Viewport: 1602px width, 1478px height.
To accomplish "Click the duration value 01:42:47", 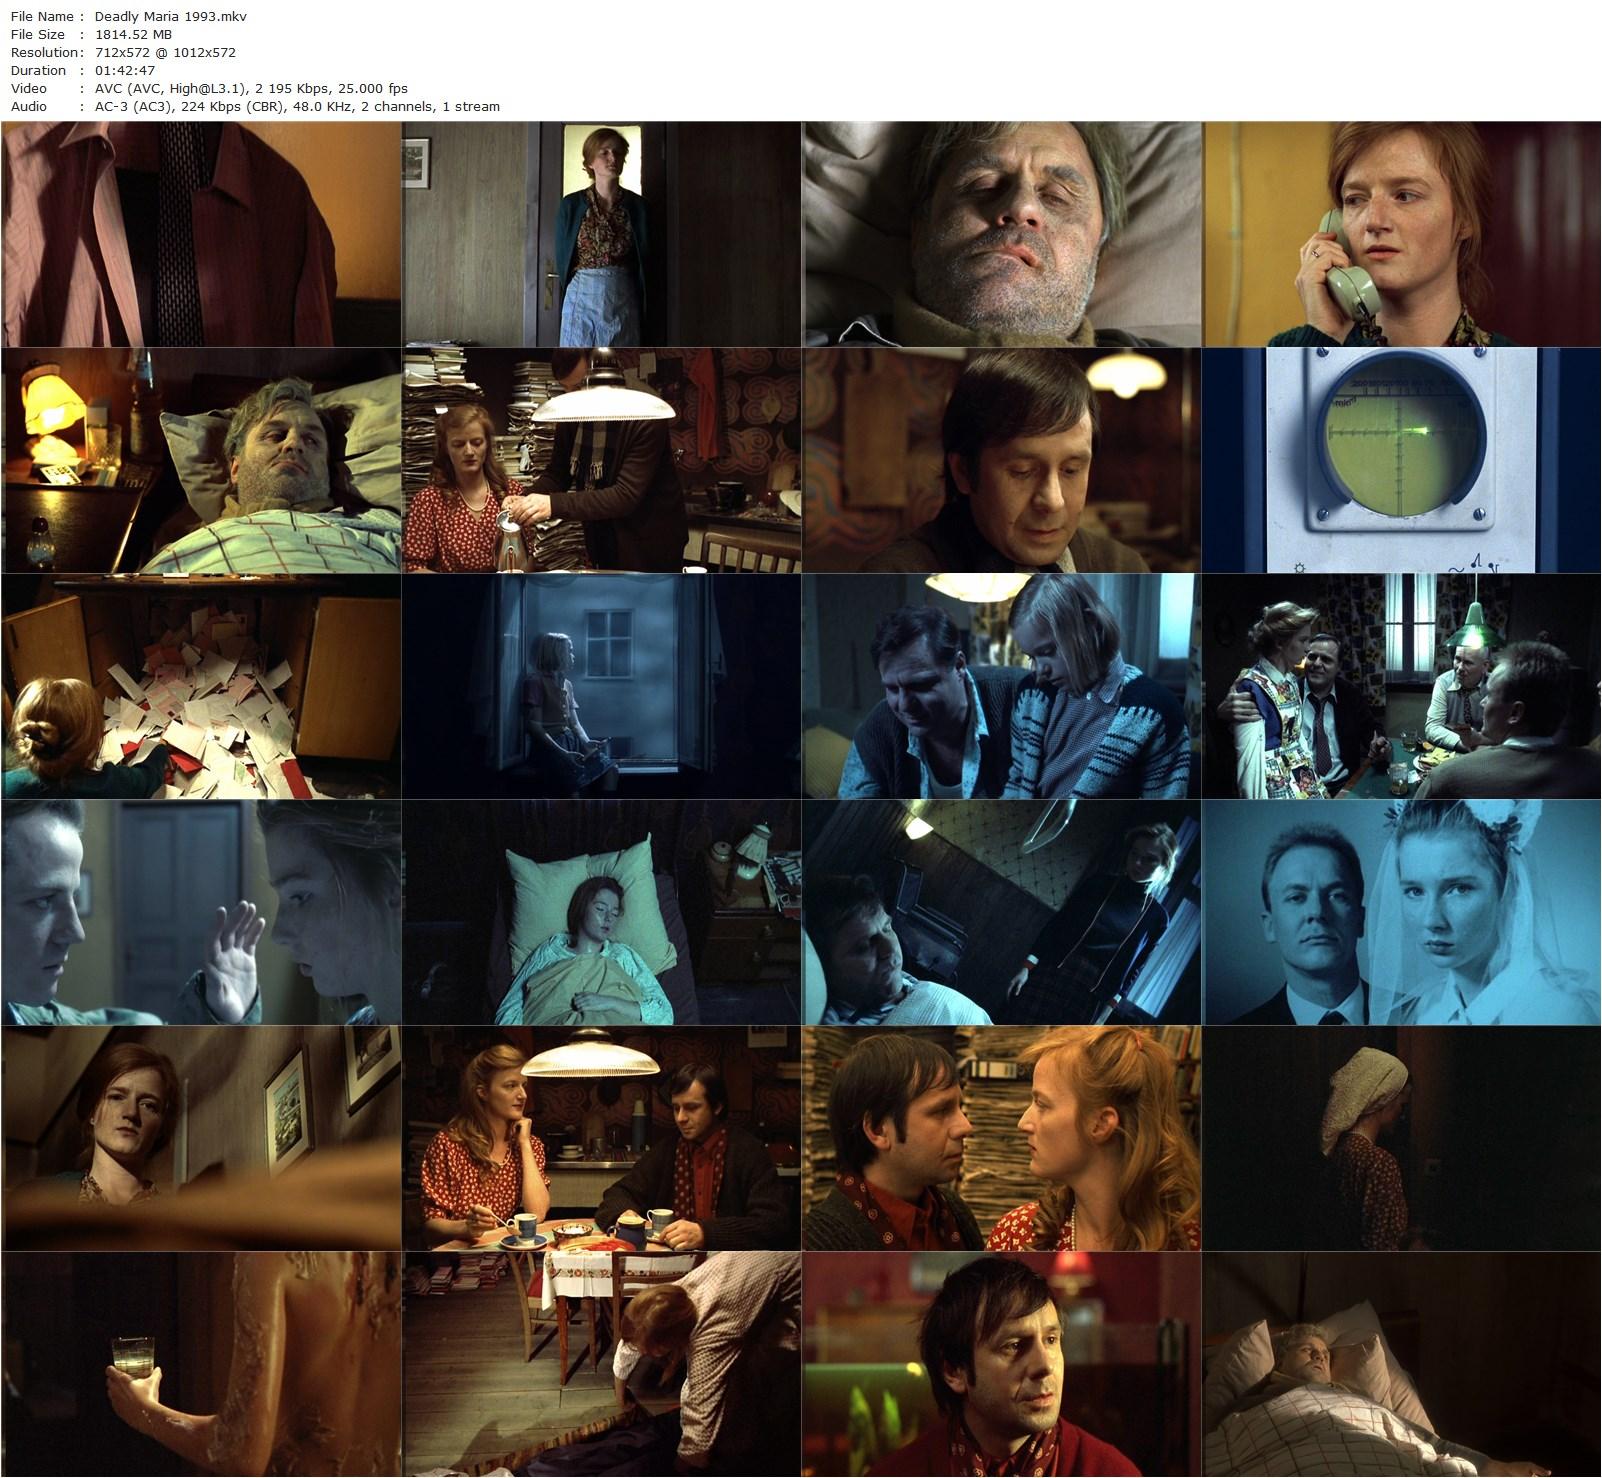I will tap(125, 70).
